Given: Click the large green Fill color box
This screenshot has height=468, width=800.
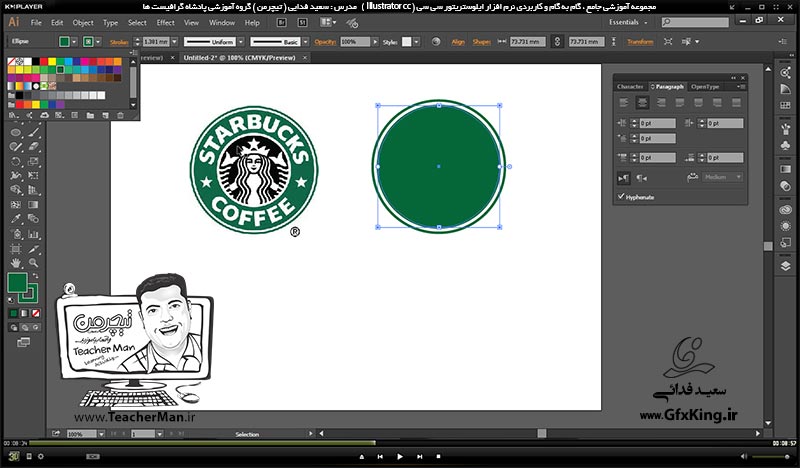Looking at the screenshot, I should click(x=17, y=283).
